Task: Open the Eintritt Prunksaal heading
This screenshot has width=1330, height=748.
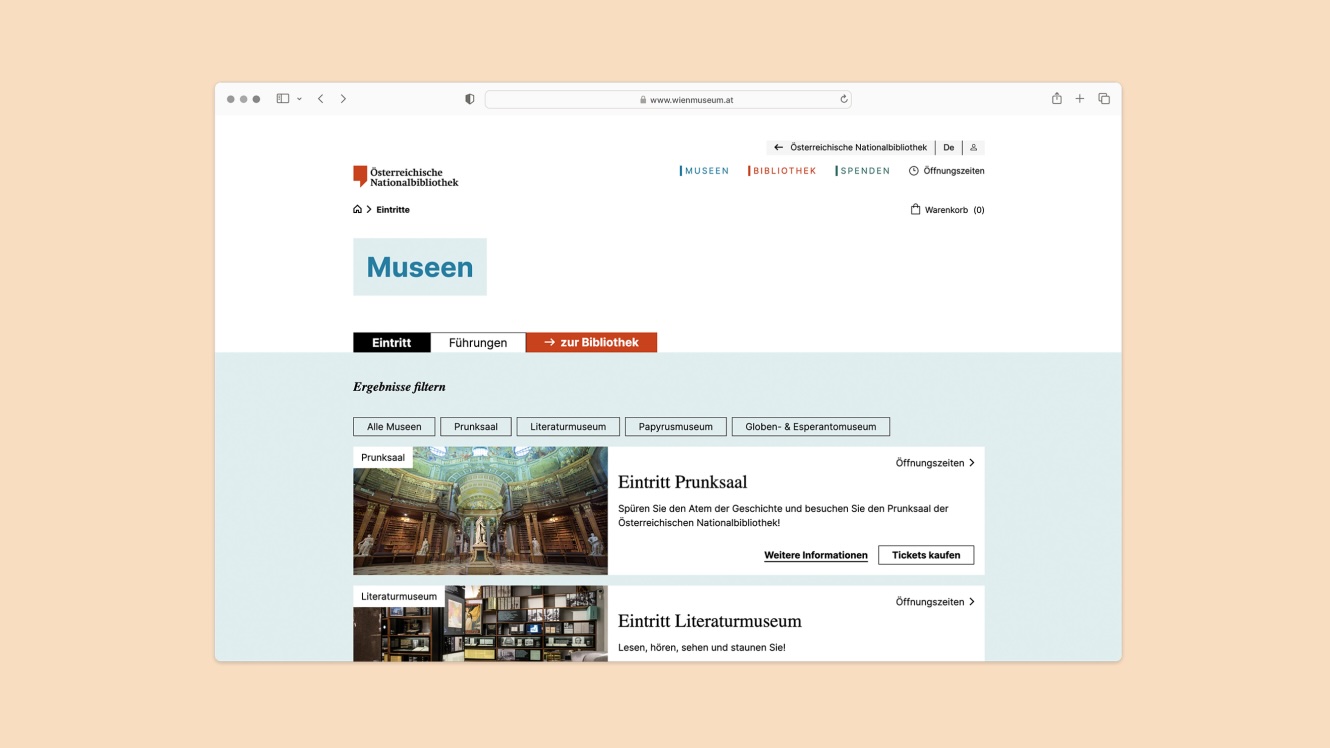Action: pos(683,483)
